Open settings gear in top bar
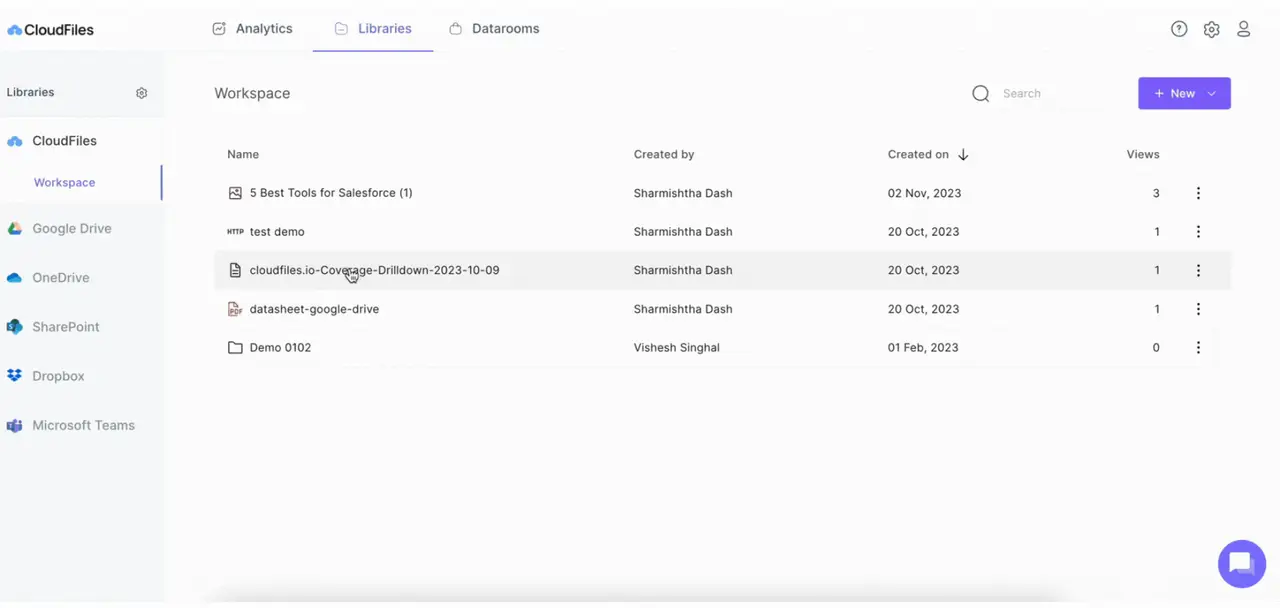 pyautogui.click(x=1211, y=29)
